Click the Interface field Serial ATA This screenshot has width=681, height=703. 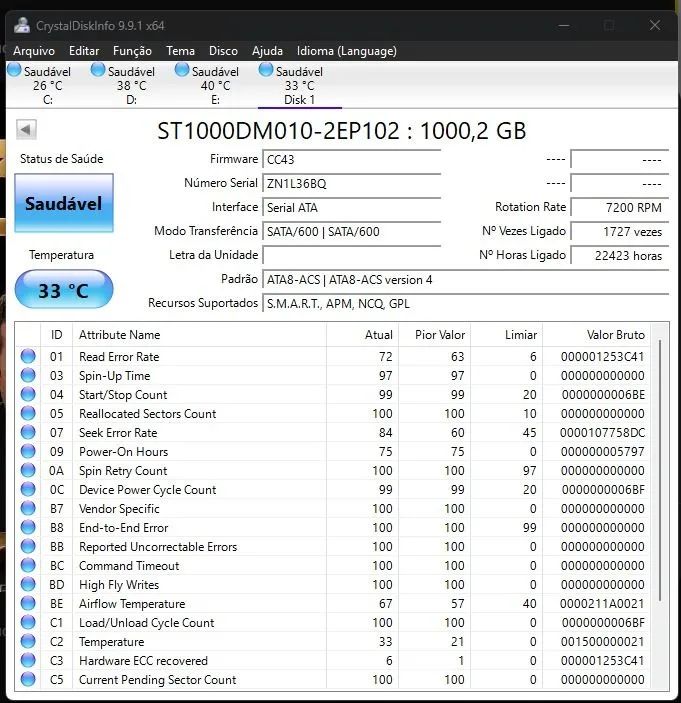351,208
